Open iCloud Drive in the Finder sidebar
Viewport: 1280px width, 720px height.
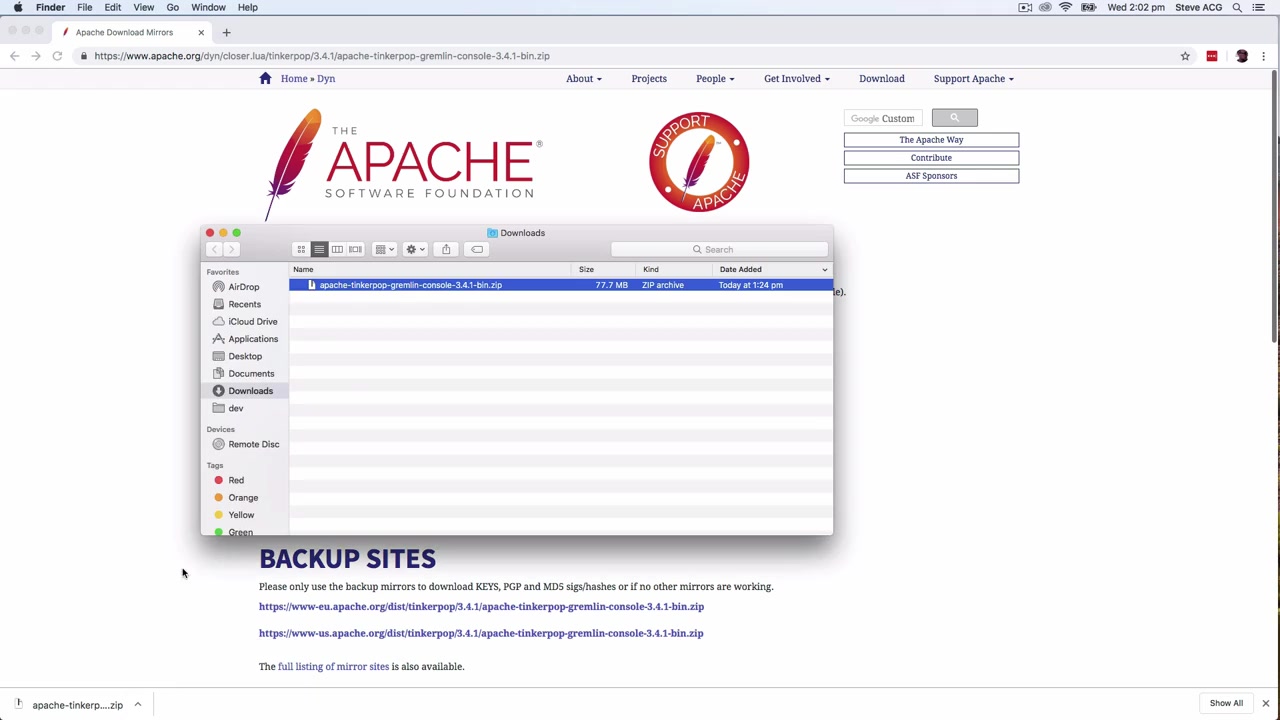click(x=252, y=321)
